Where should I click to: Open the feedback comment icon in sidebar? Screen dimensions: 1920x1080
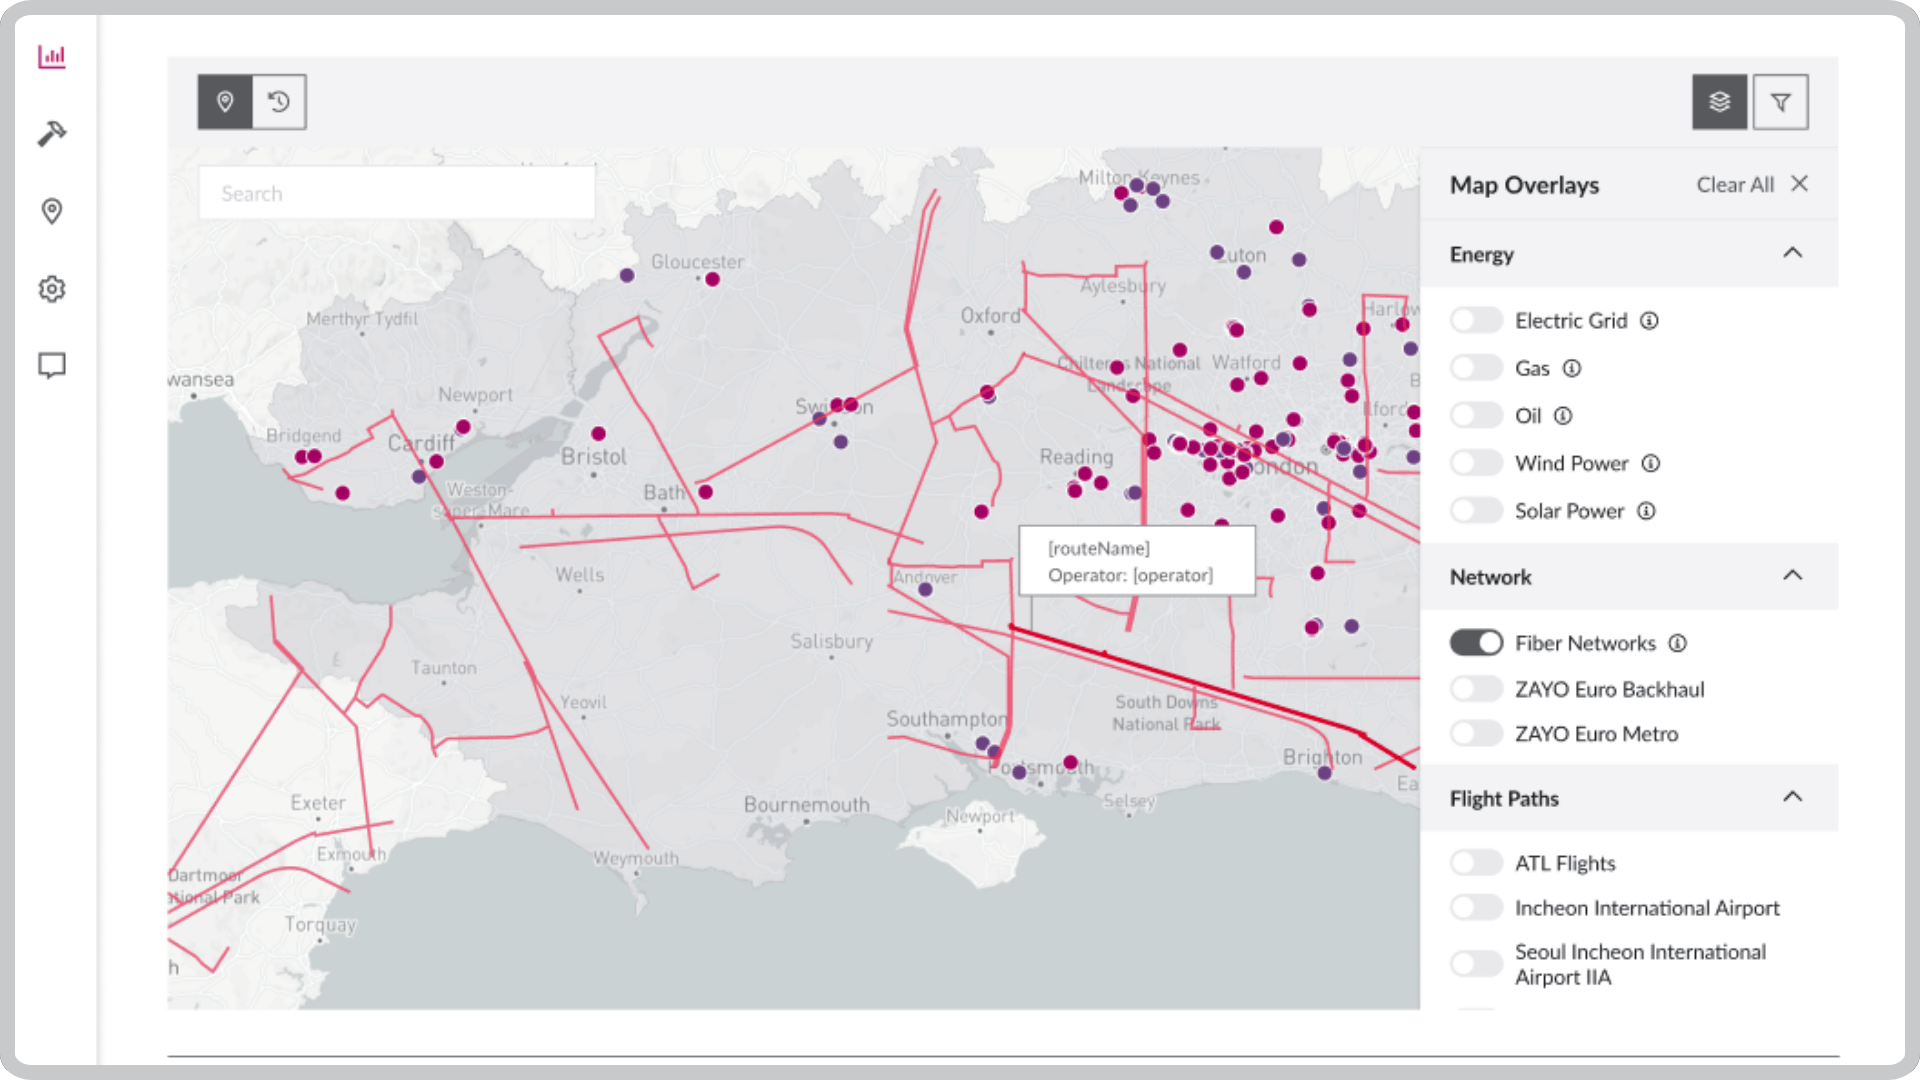pos(52,365)
